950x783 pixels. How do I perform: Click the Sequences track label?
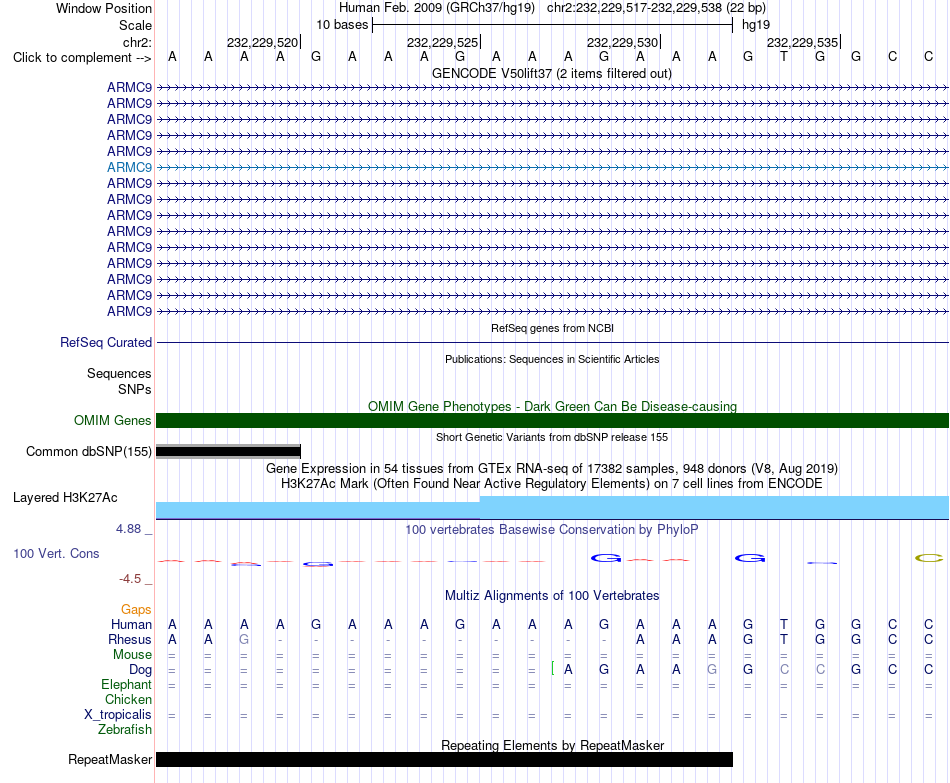click(119, 373)
